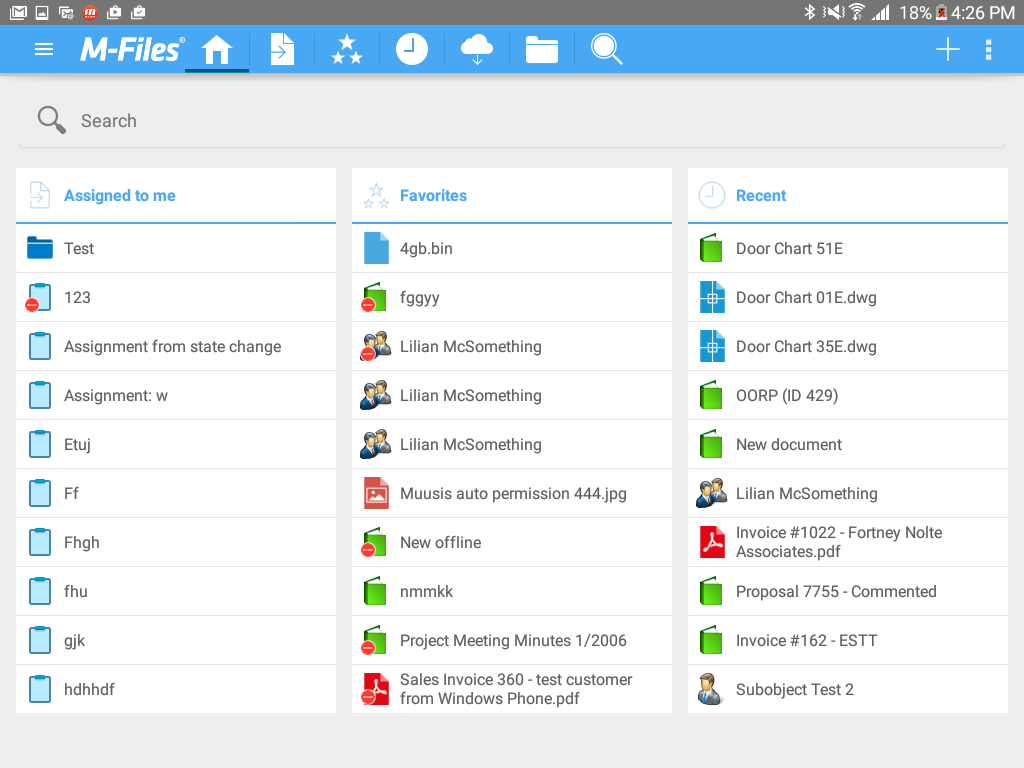Tap the Ff assignment clipboard icon

40,493
